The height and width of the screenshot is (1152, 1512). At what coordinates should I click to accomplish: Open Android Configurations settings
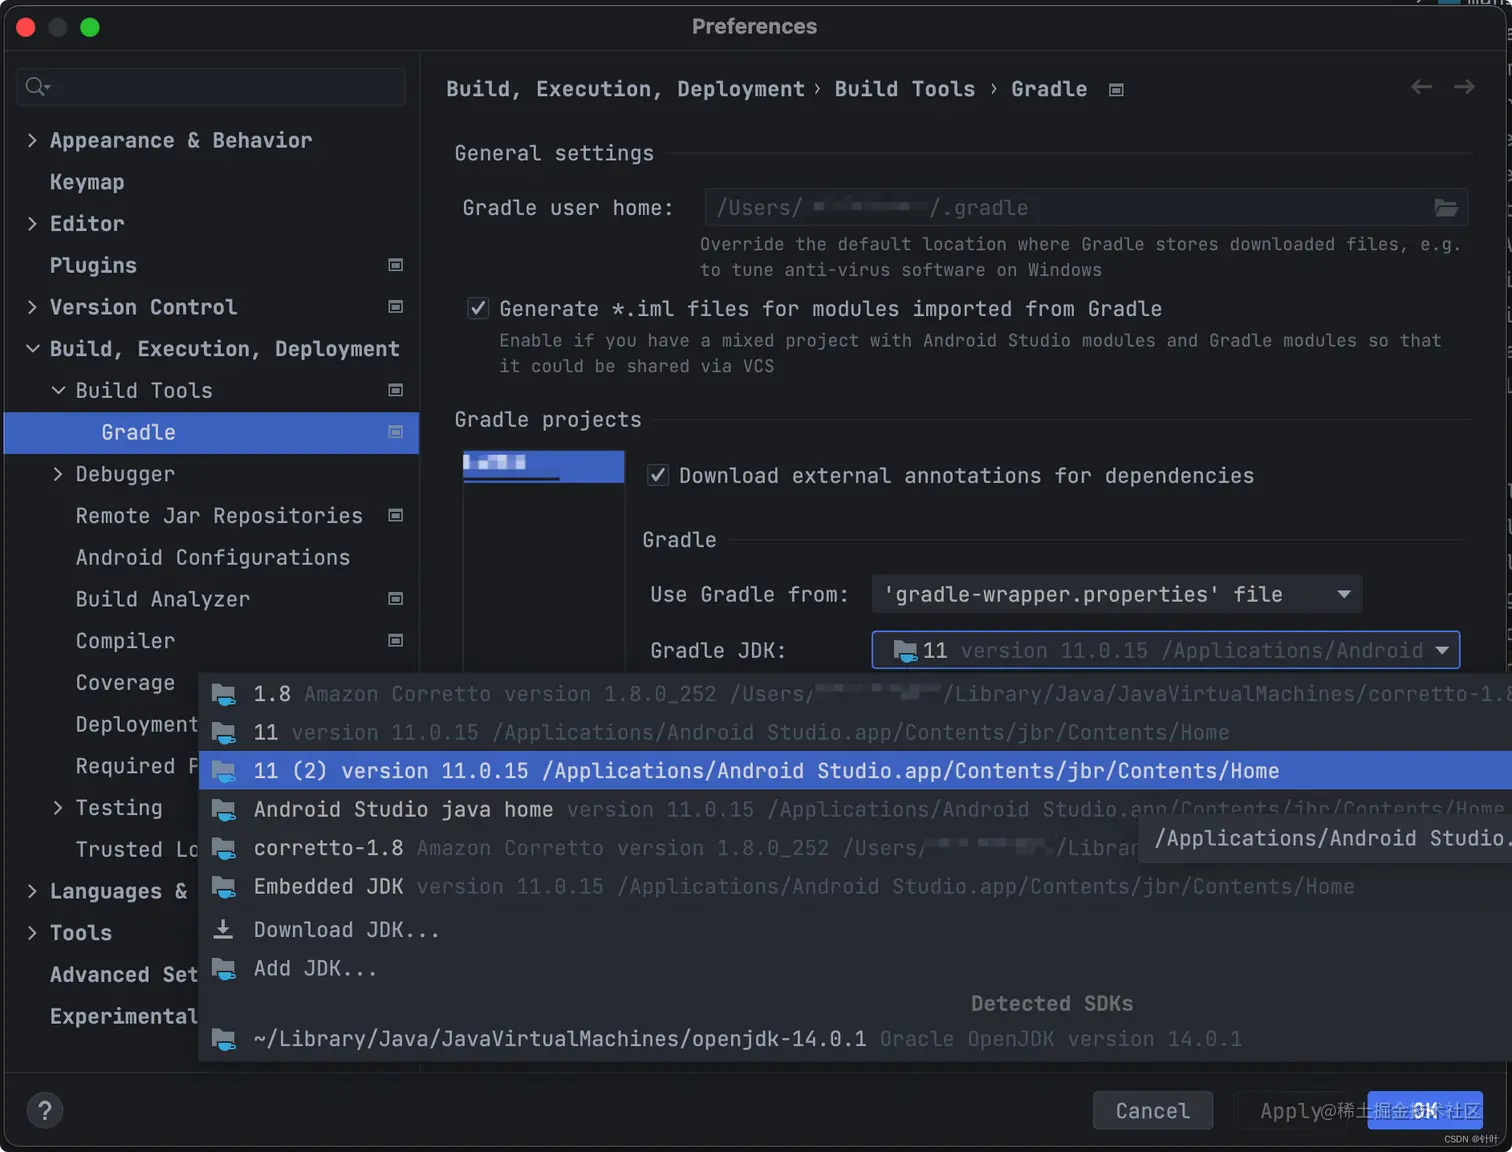coord(213,557)
